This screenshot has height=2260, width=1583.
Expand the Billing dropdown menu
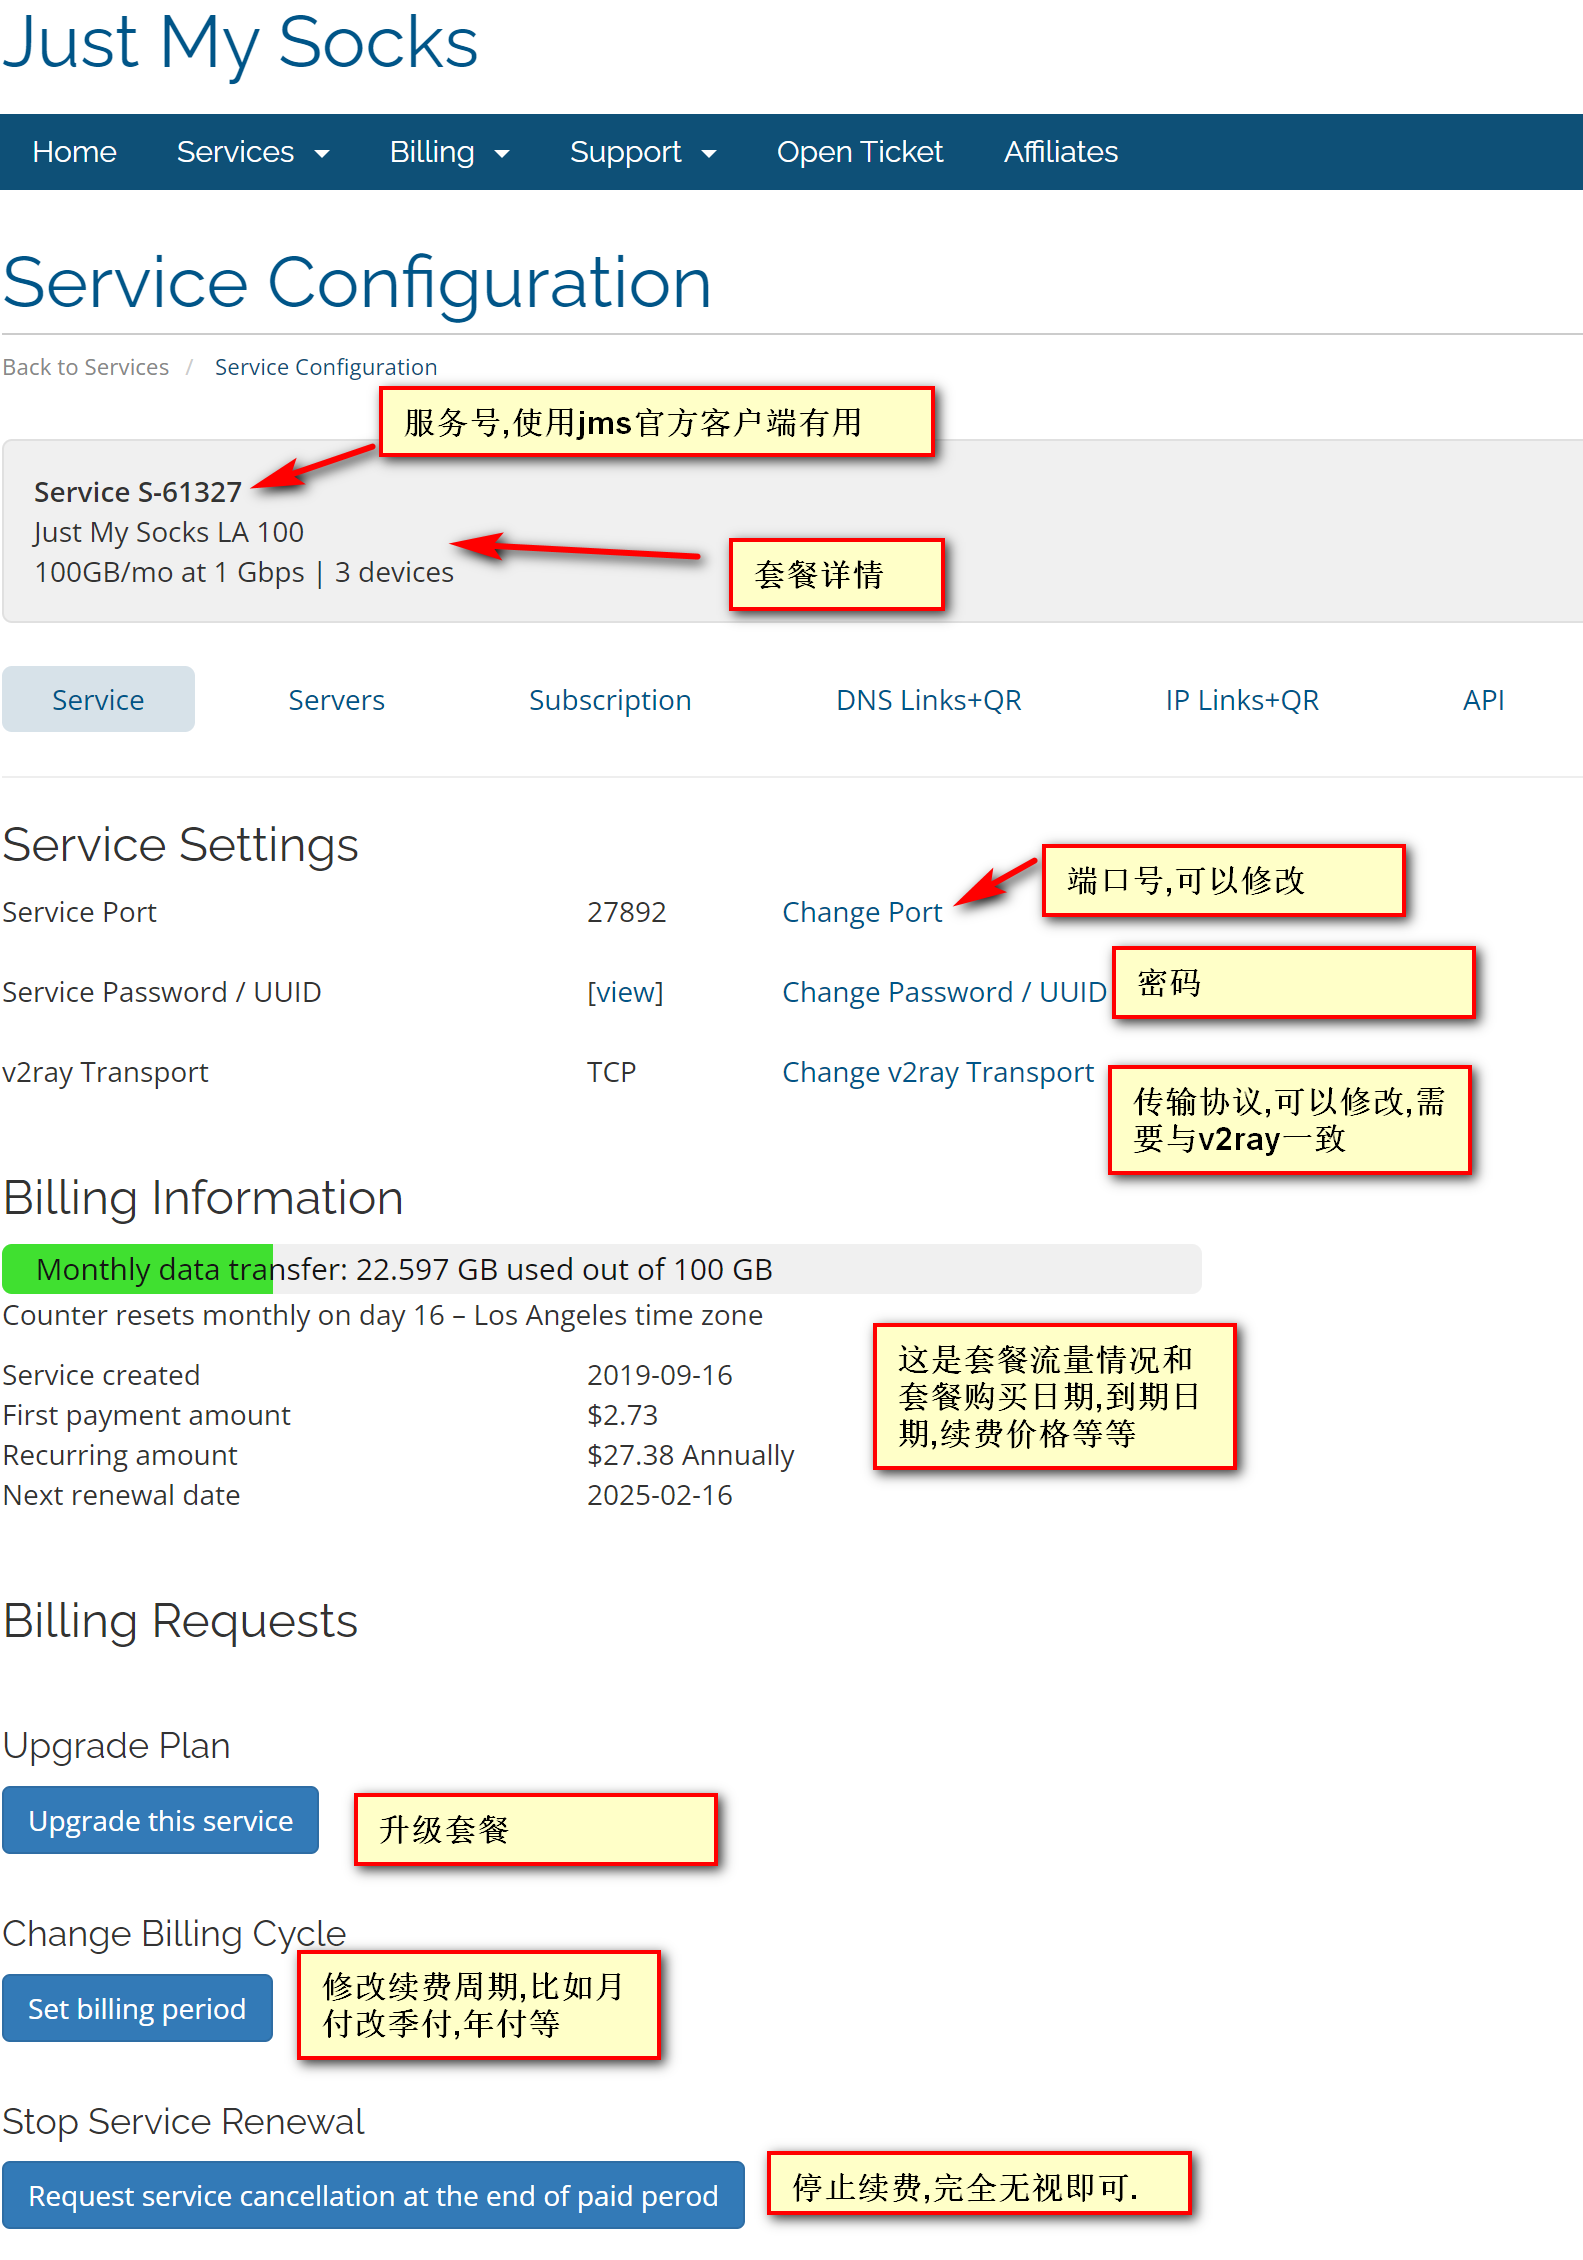coord(449,152)
